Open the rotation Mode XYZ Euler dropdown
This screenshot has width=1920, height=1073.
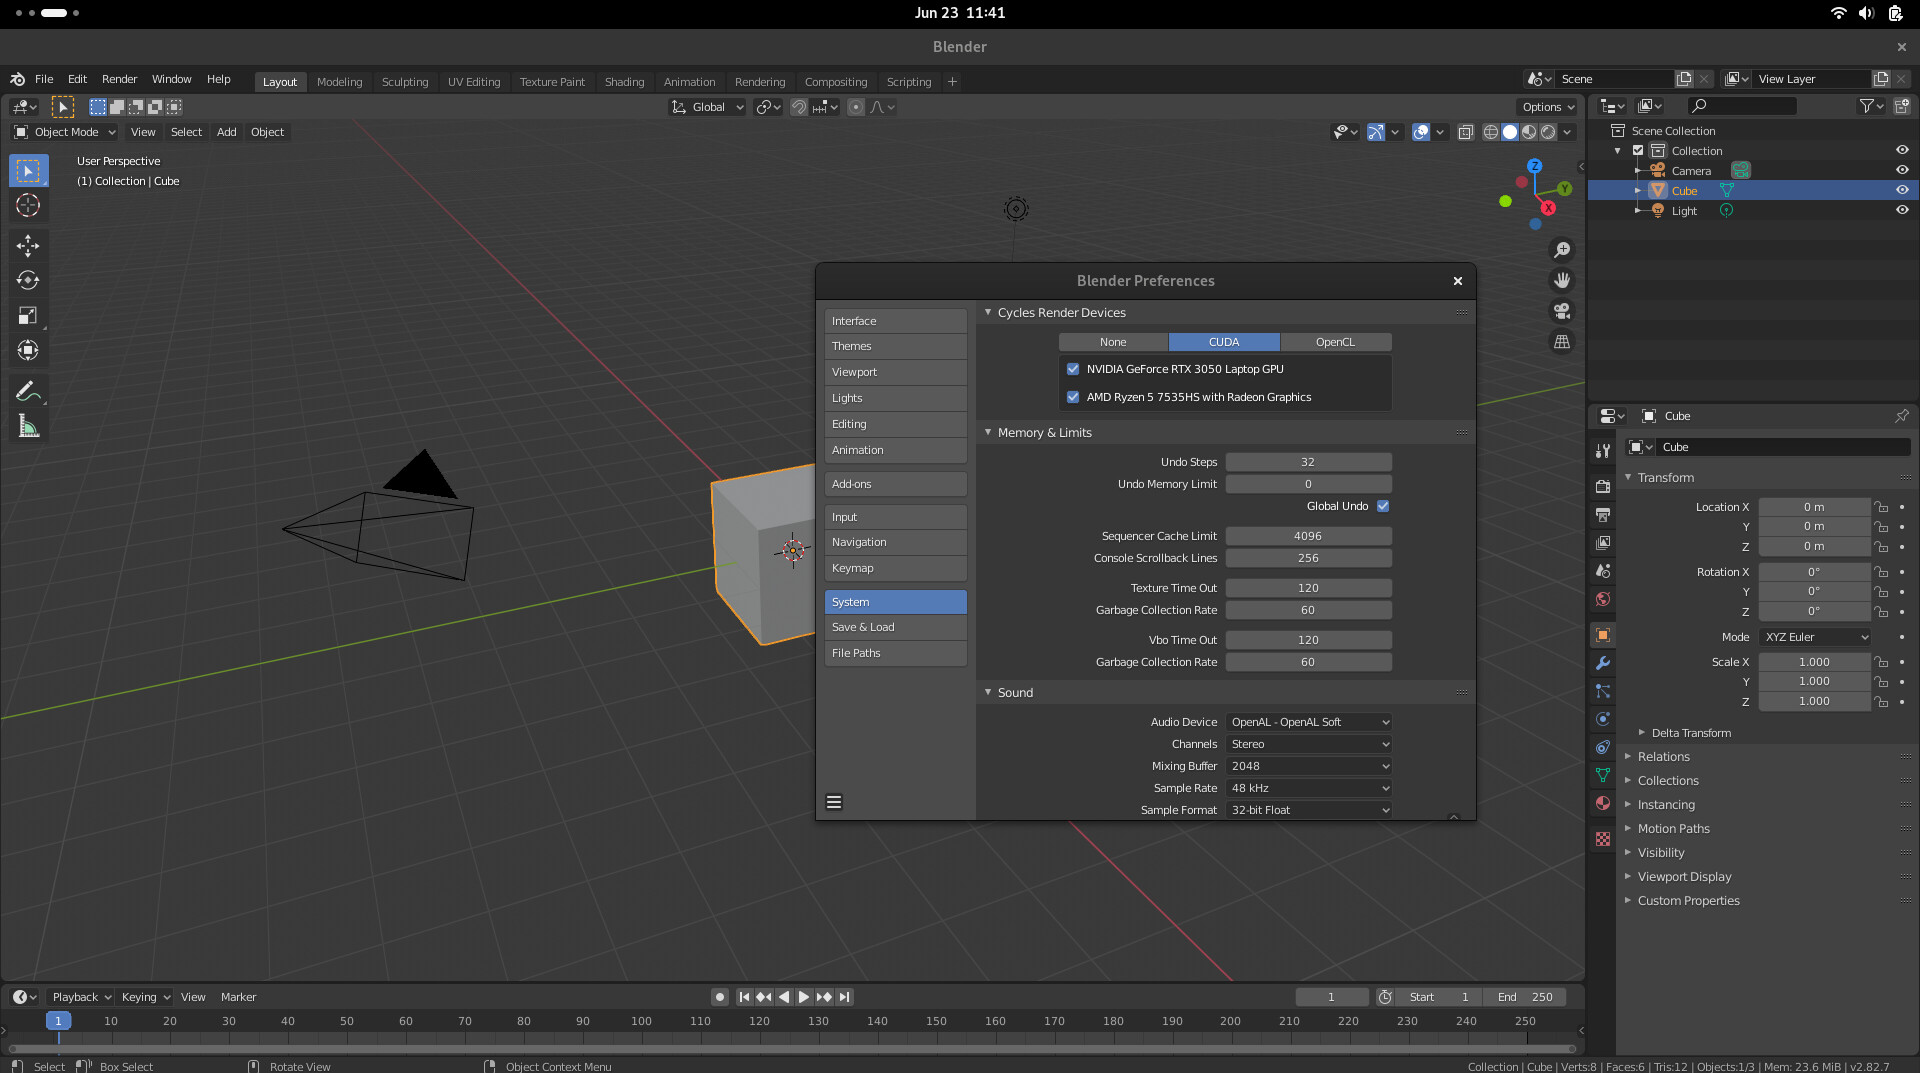coord(1815,637)
